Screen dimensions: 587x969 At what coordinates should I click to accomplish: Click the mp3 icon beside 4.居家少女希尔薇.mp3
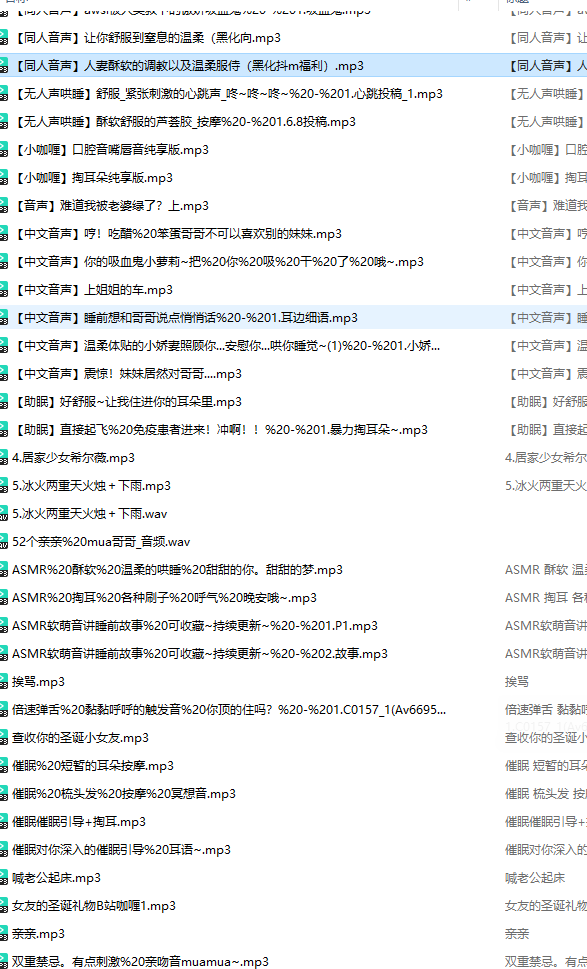(x=4, y=458)
